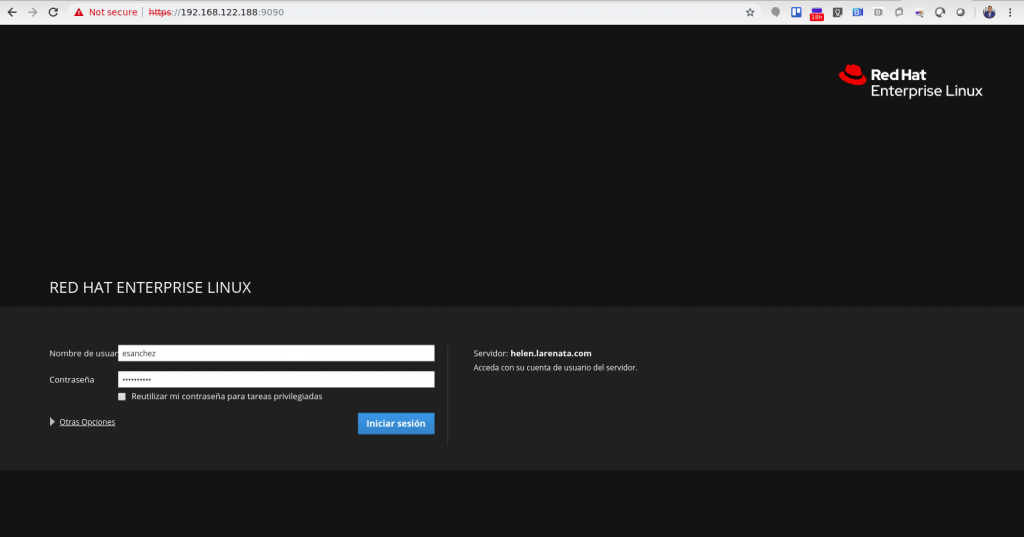Viewport: 1024px width, 537px height.
Task: Open the Chrome three-dot menu
Action: pyautogui.click(x=1009, y=12)
